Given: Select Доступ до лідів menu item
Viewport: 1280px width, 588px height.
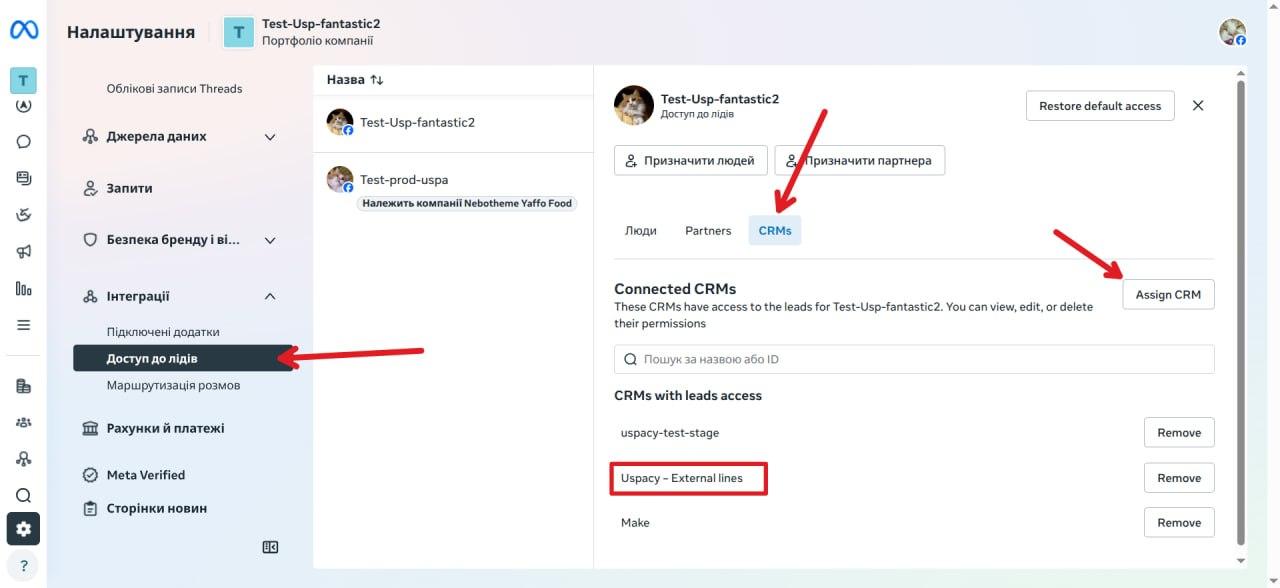Looking at the screenshot, I should 183,358.
